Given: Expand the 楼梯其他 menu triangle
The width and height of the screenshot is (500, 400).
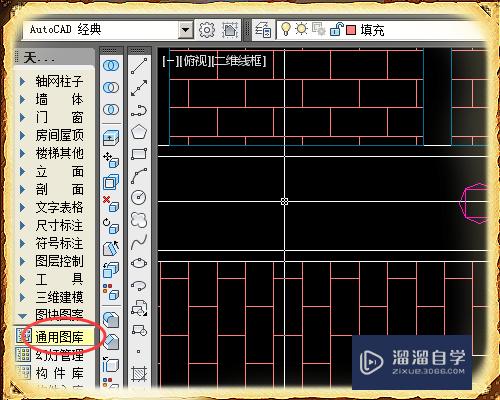Looking at the screenshot, I should pos(22,153).
